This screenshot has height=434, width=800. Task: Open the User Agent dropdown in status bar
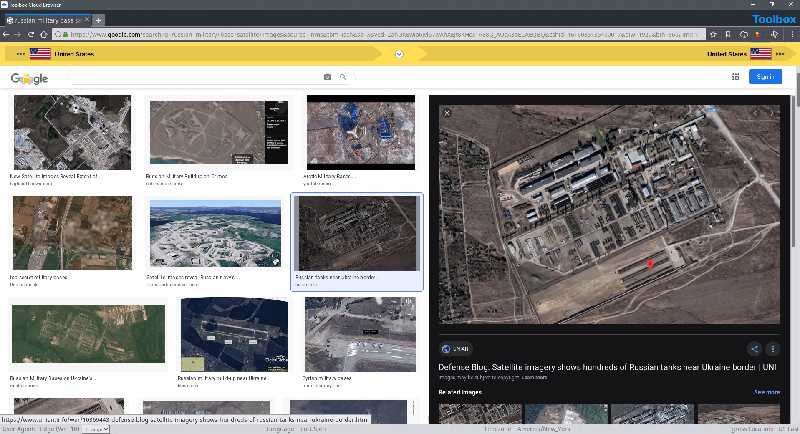click(95, 429)
